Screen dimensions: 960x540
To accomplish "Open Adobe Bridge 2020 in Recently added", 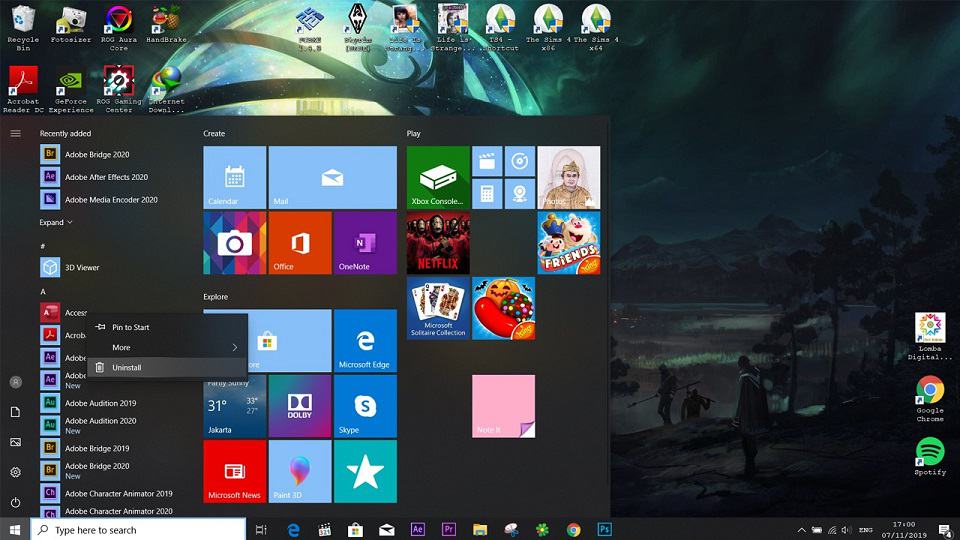I will (x=114, y=154).
